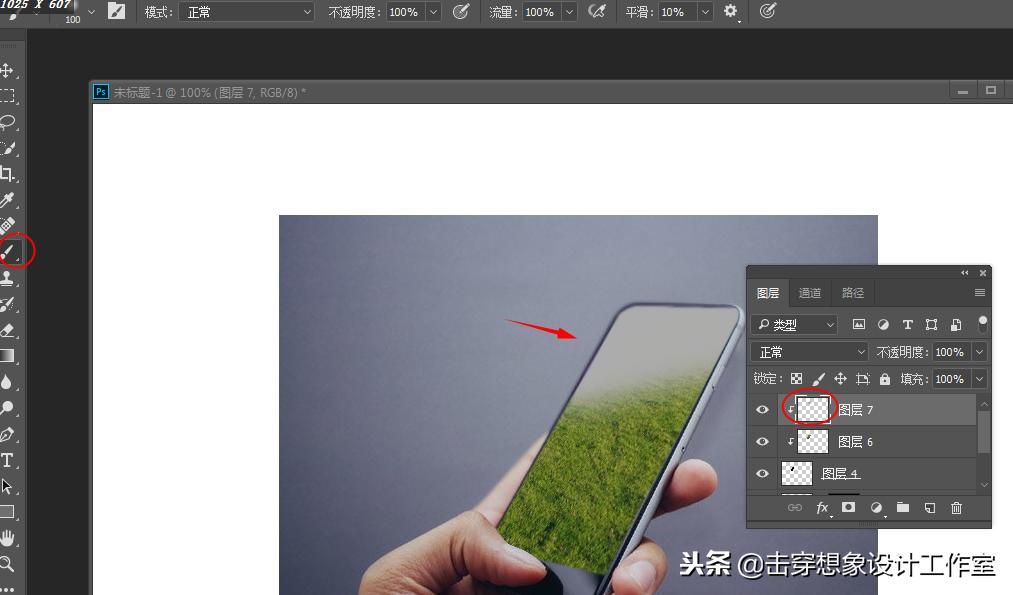The width and height of the screenshot is (1013, 595).
Task: Hide the 图层 6 layer
Action: (762, 441)
